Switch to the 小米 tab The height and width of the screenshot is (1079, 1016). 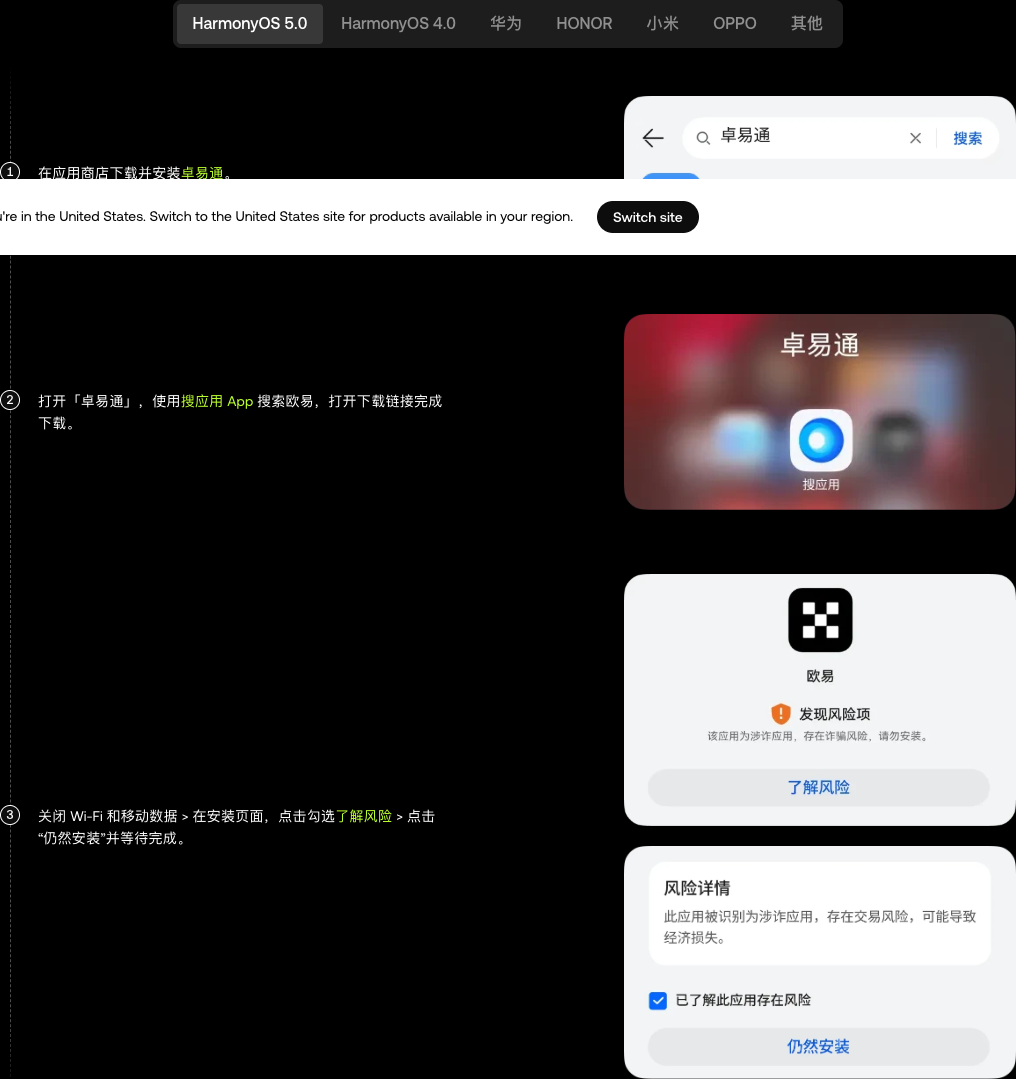point(662,23)
